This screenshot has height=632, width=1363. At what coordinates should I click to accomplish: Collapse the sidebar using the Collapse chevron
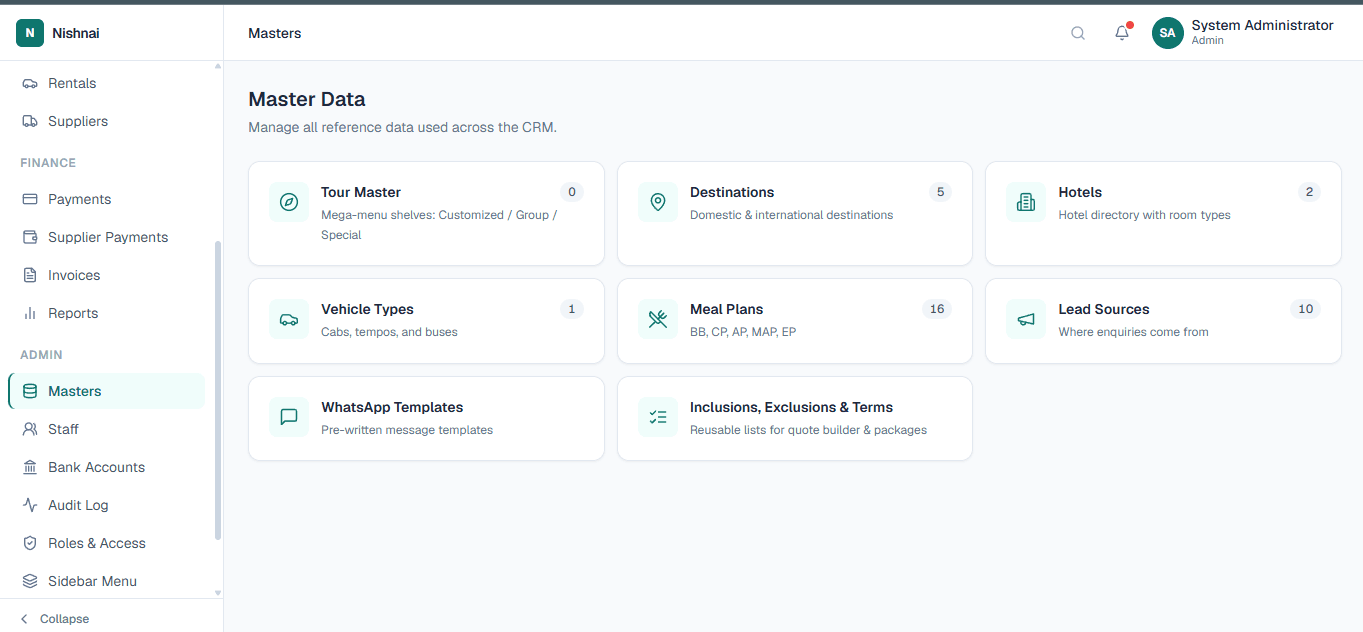point(25,619)
